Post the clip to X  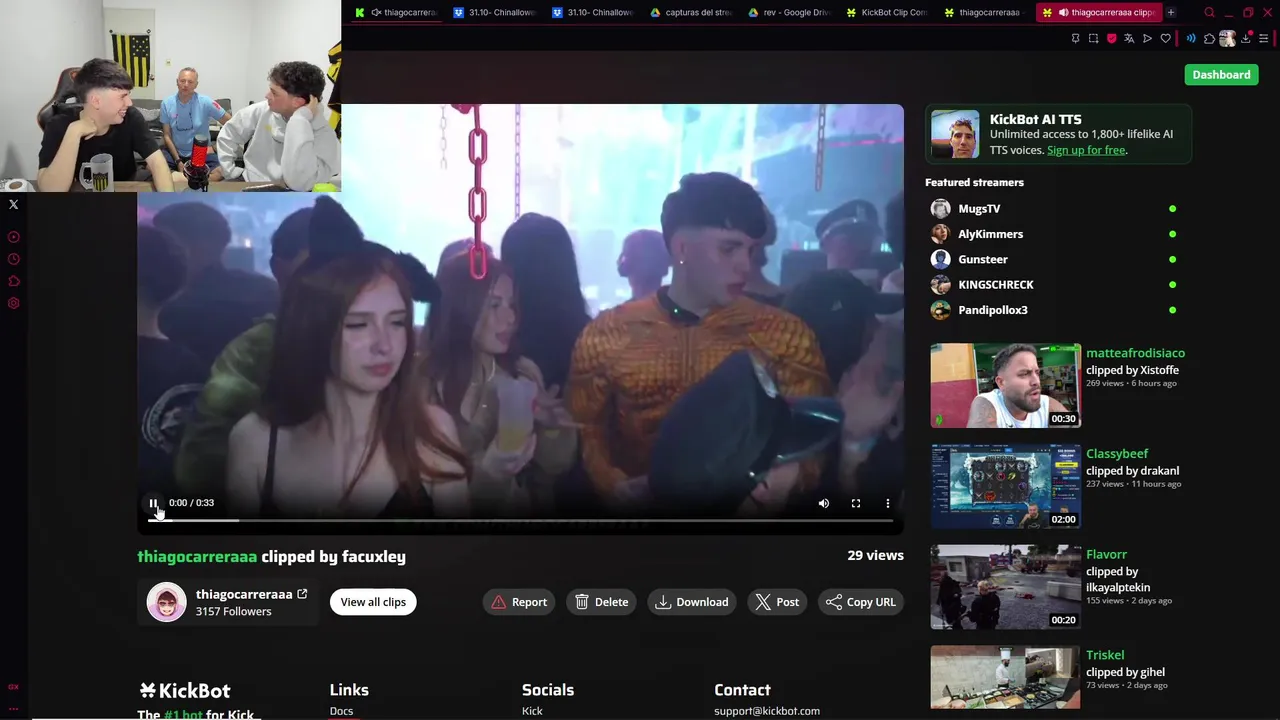point(777,602)
